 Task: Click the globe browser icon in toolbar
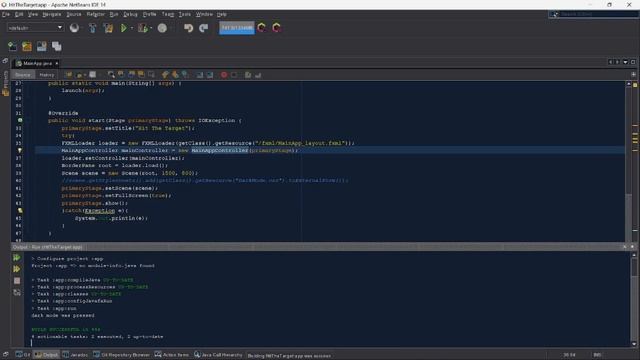click(x=74, y=28)
